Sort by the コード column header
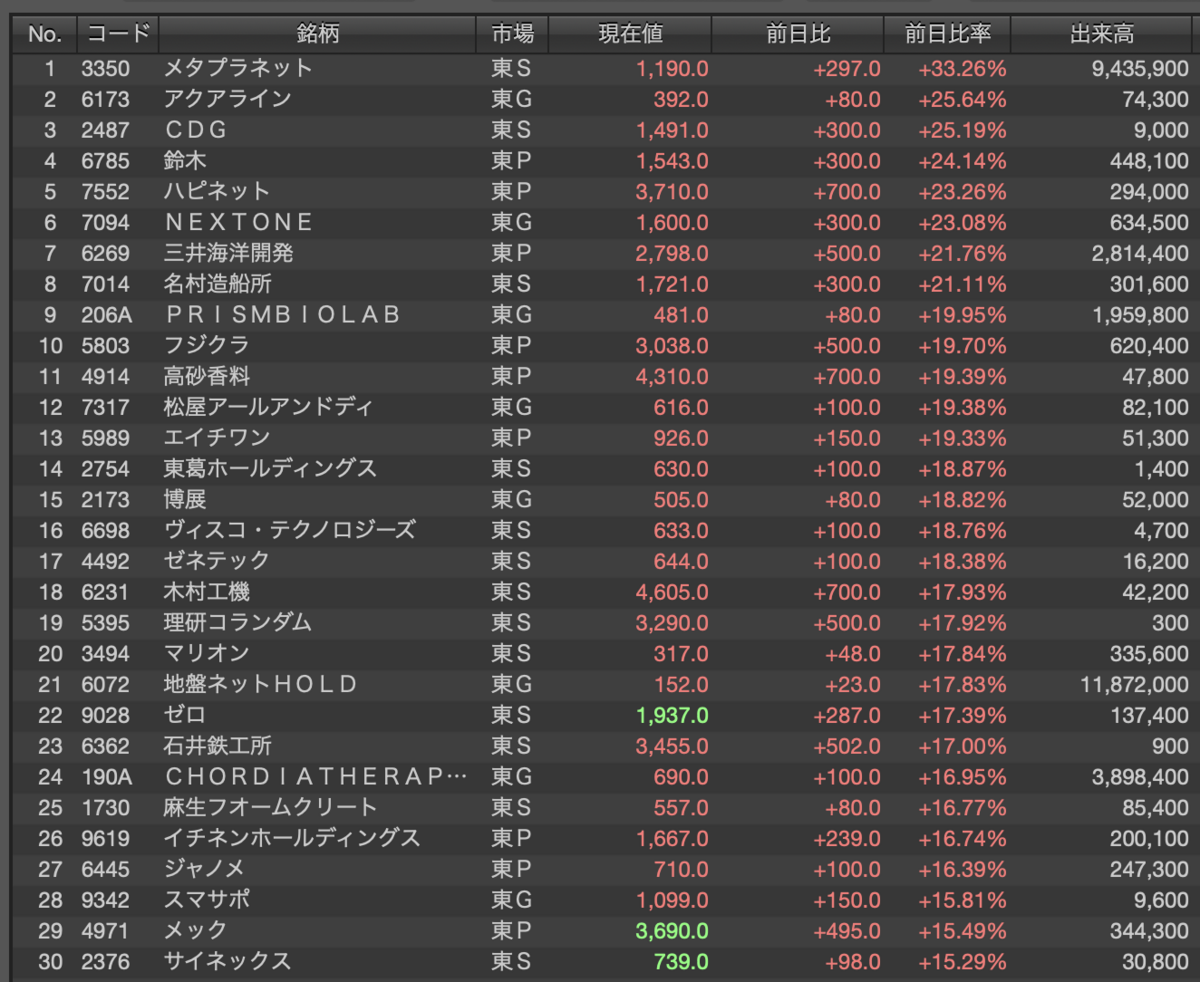 coord(118,34)
